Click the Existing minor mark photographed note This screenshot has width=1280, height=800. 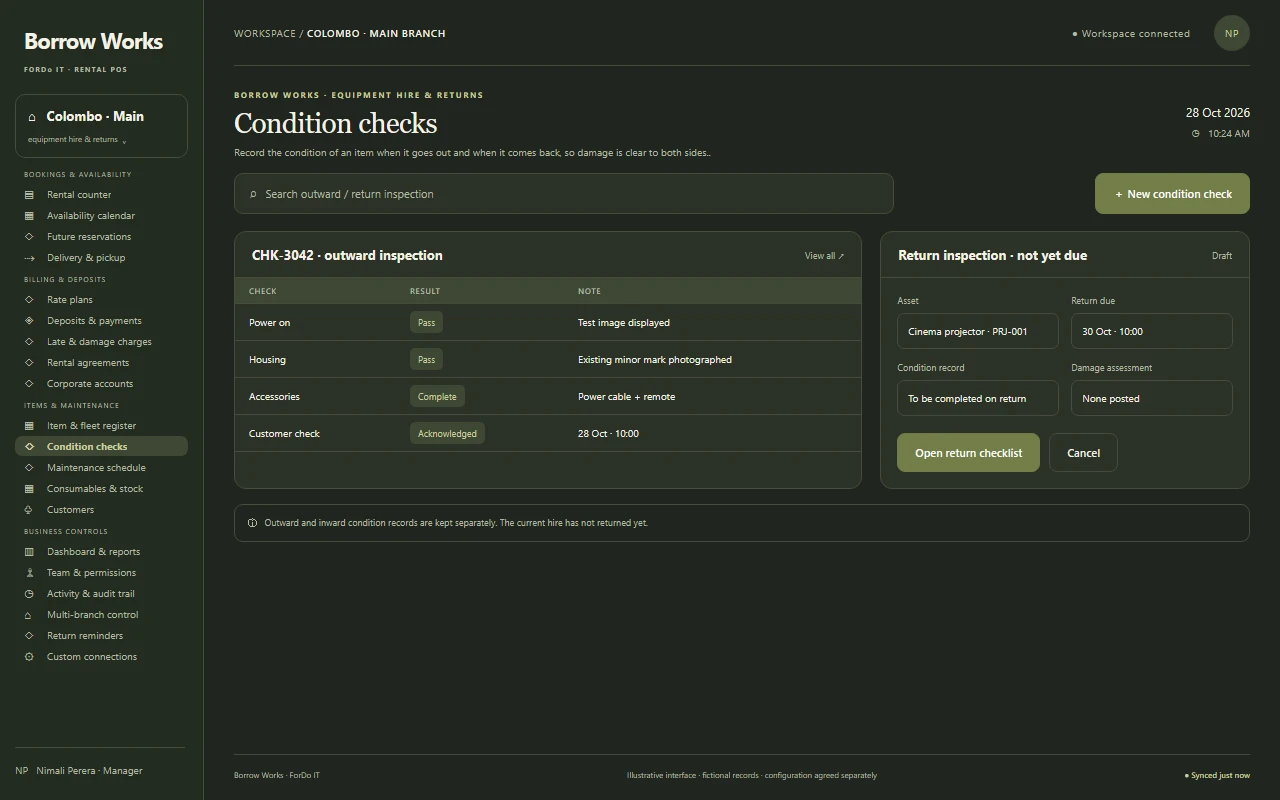pyautogui.click(x=655, y=360)
